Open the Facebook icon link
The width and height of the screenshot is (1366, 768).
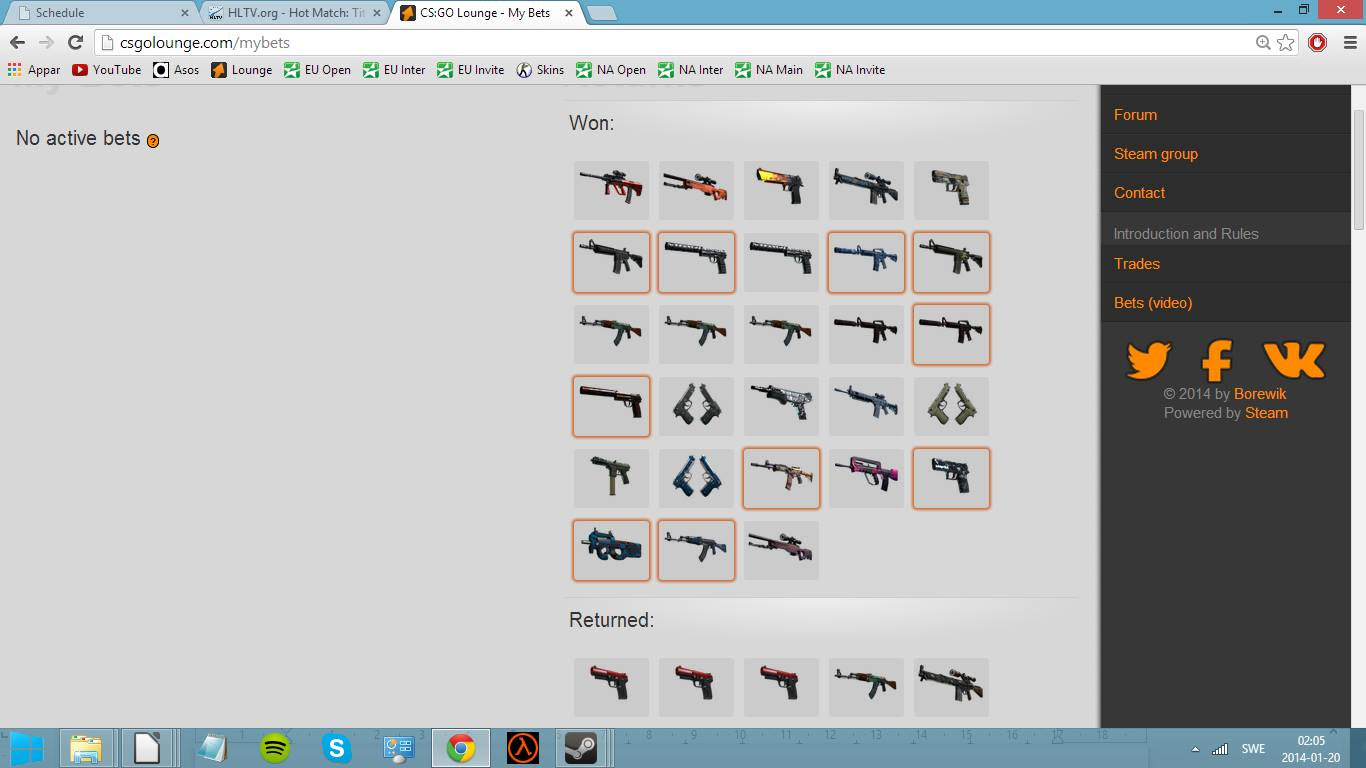point(1217,360)
